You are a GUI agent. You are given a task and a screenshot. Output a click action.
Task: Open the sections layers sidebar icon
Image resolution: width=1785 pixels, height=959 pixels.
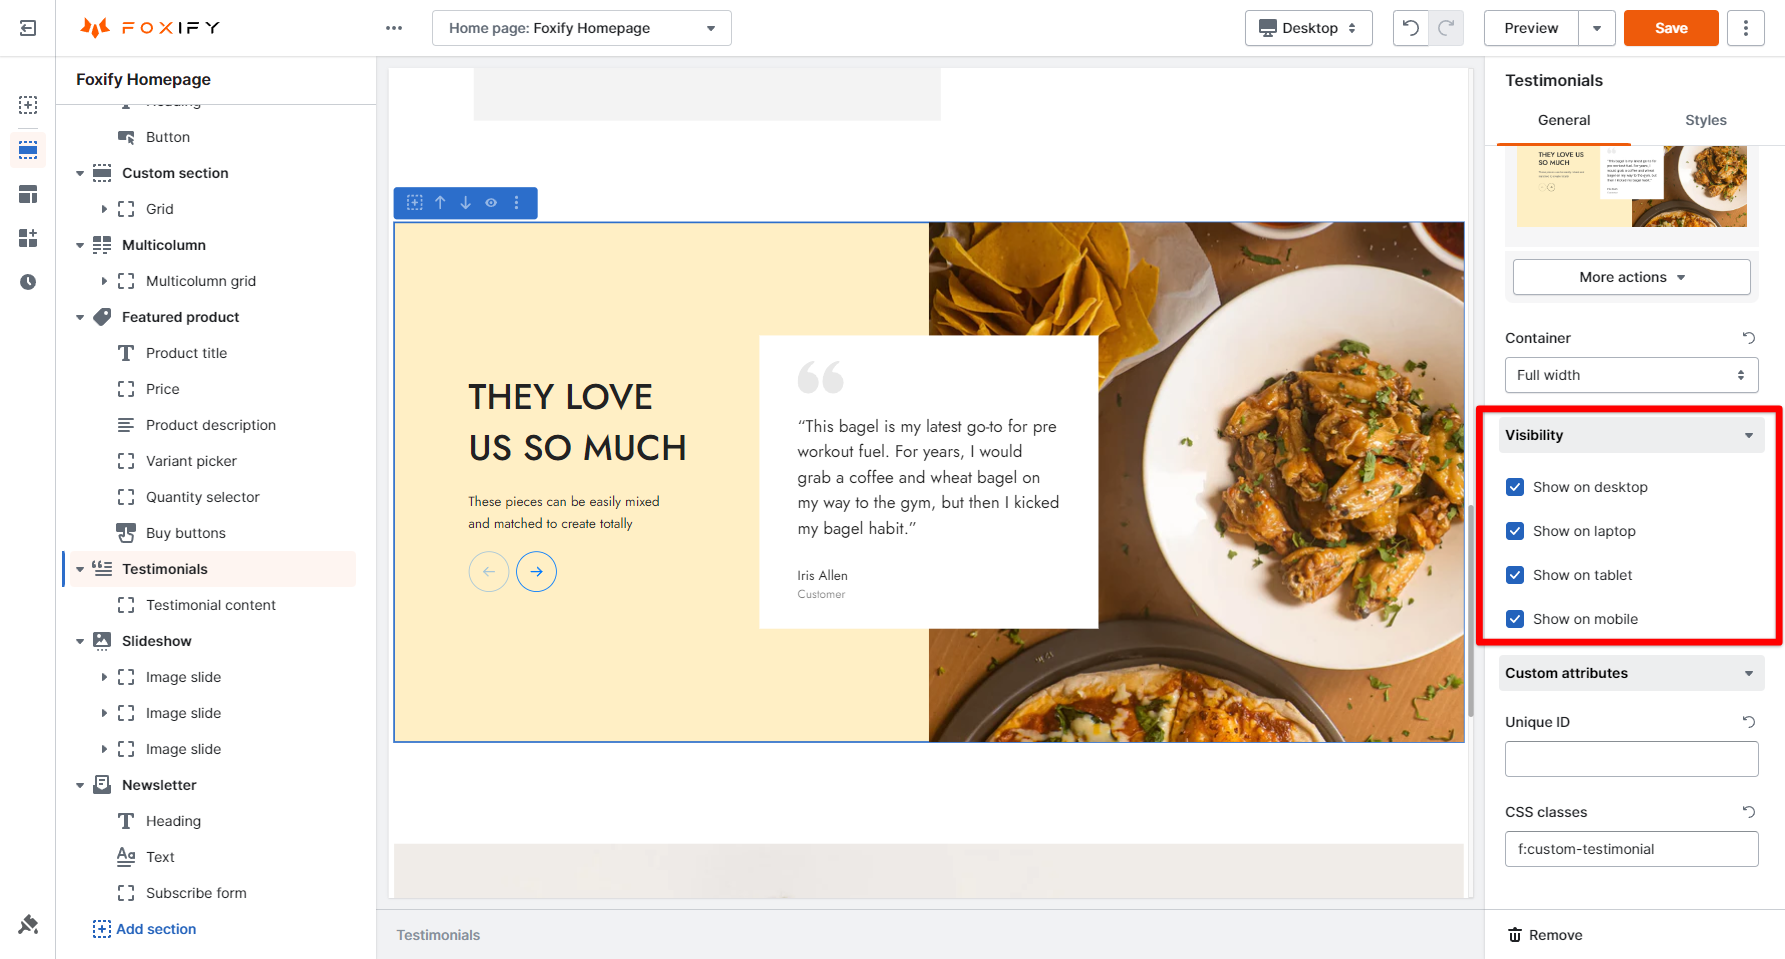[28, 150]
